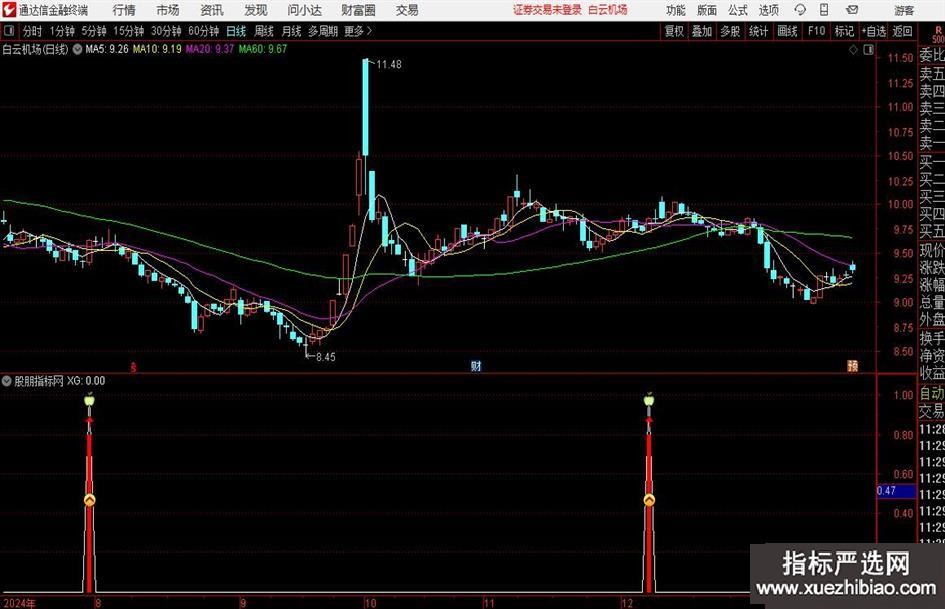945x609 pixels.
Task: Switch to 月线 monthly period
Action: pos(291,31)
